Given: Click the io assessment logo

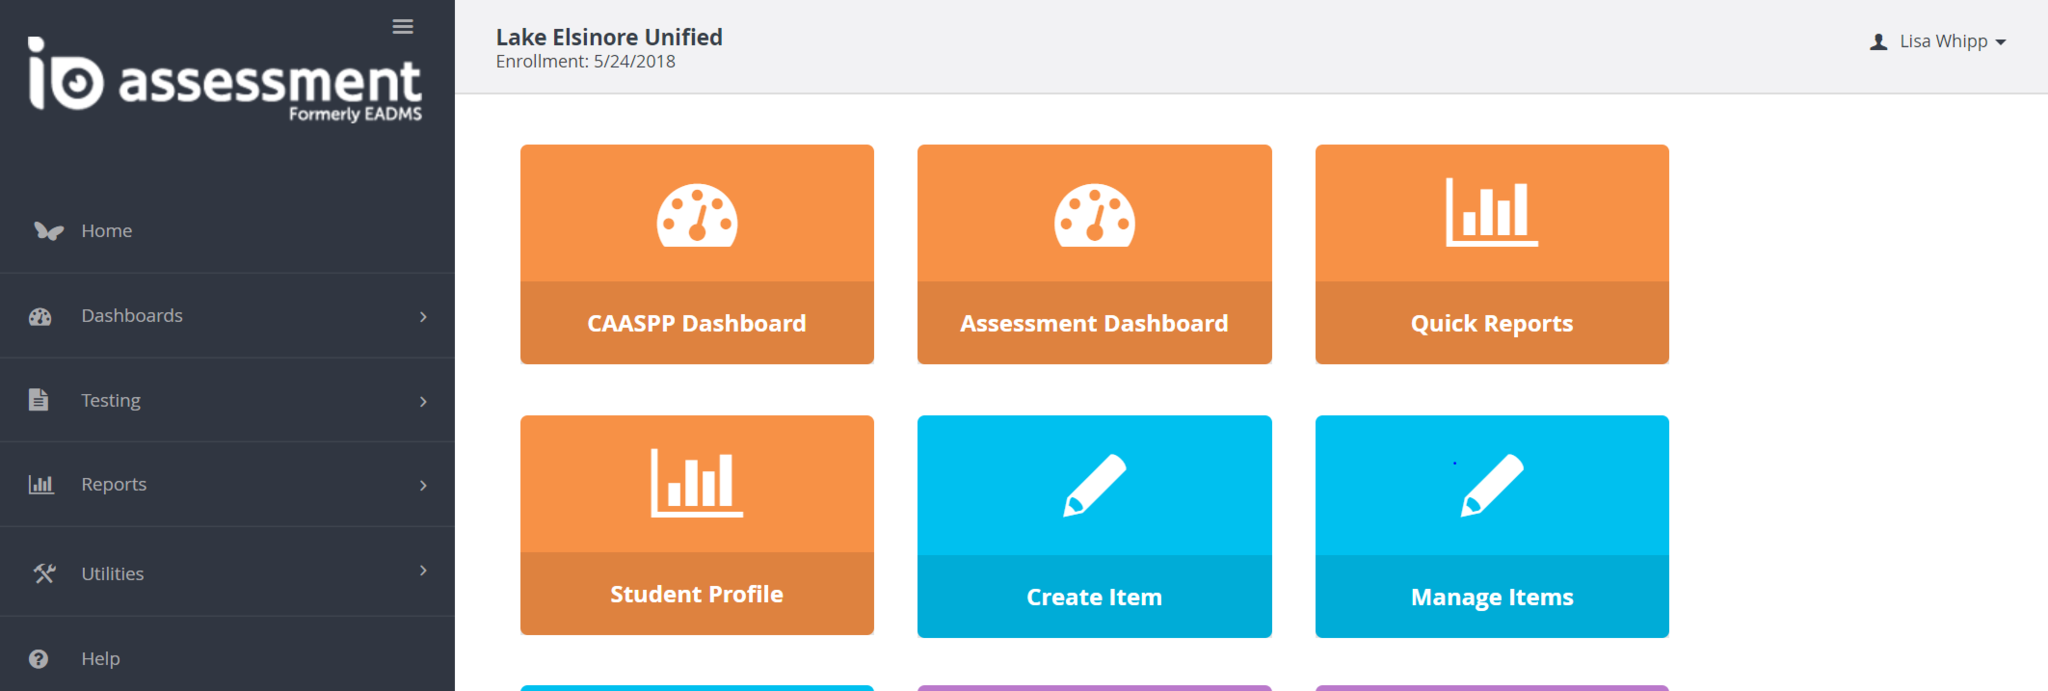Looking at the screenshot, I should coord(225,81).
